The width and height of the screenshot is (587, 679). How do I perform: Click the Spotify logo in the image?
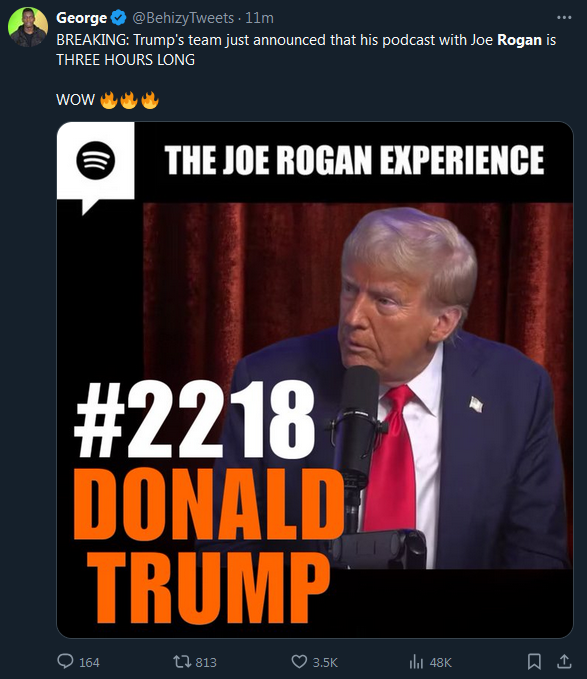pyautogui.click(x=96, y=160)
